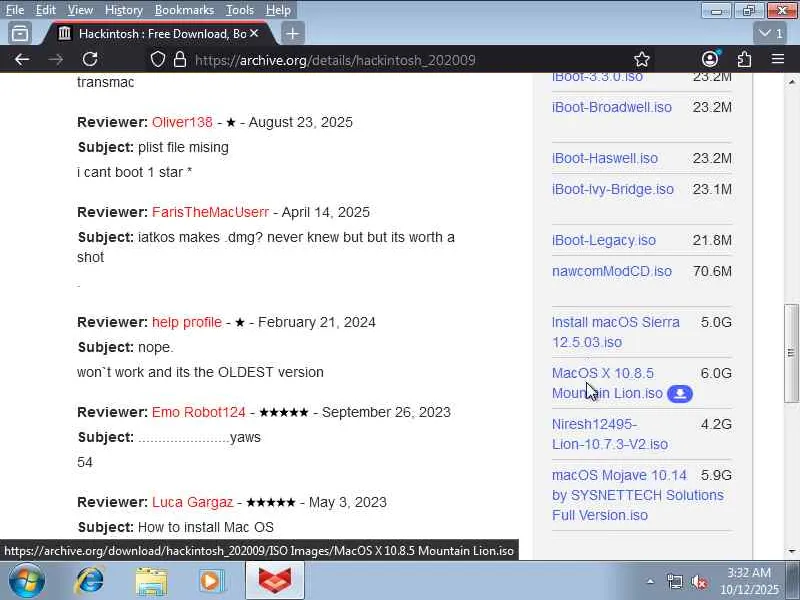Open the Tools menu
Screen dimensions: 800x600
[240, 10]
